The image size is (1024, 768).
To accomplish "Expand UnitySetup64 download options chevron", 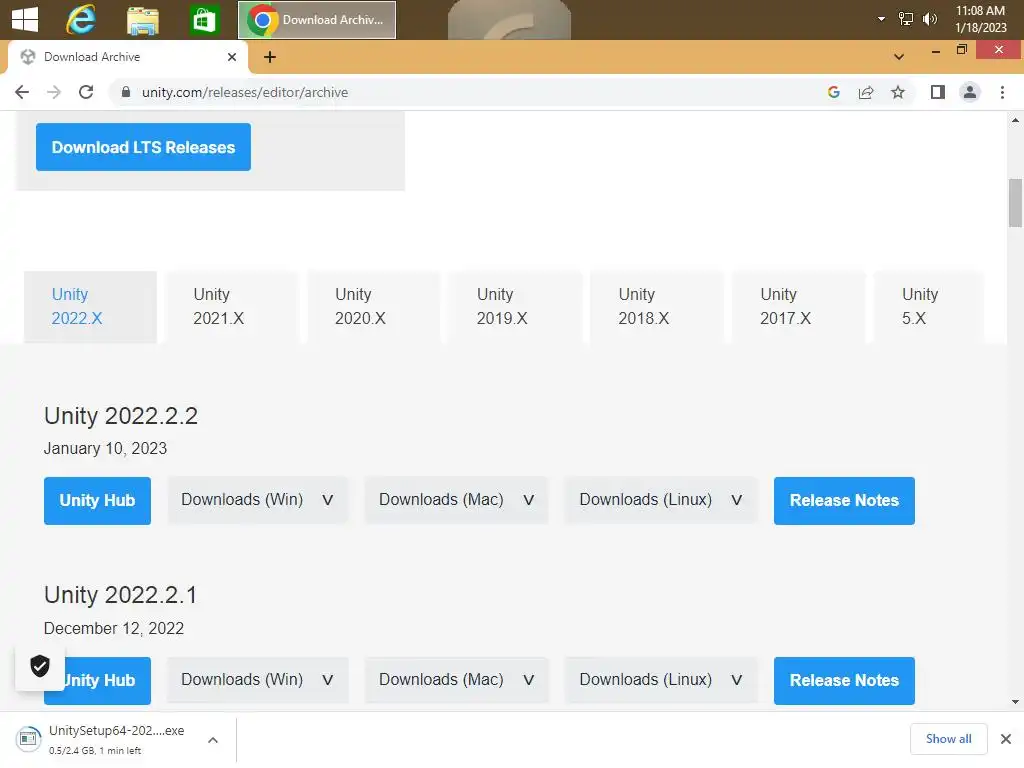I will pos(213,740).
